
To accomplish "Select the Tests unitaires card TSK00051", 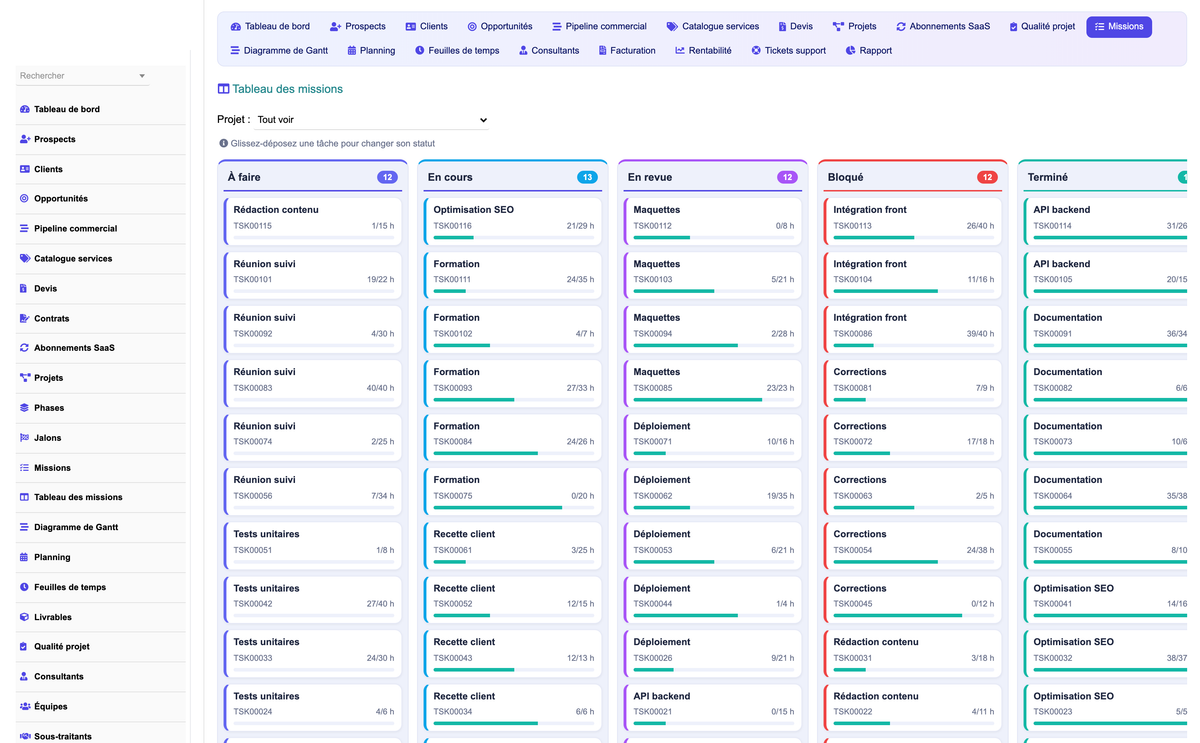I will (x=313, y=544).
